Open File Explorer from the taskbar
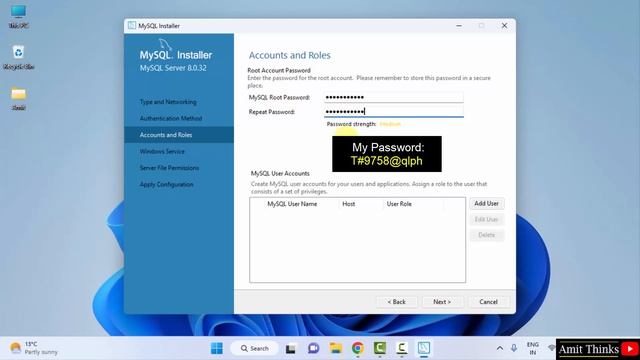Image resolution: width=640 pixels, height=360 pixels. (336, 348)
